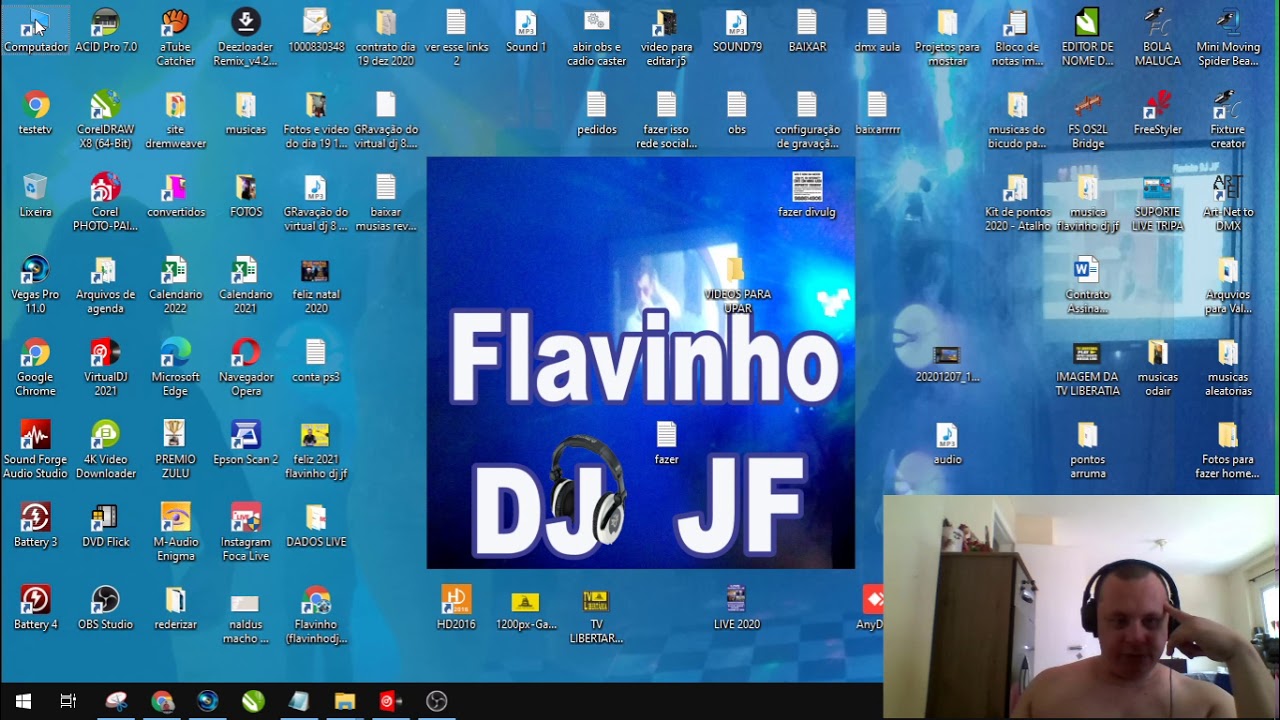
Task: Open Microsoft Edge shortcut
Action: tap(175, 367)
